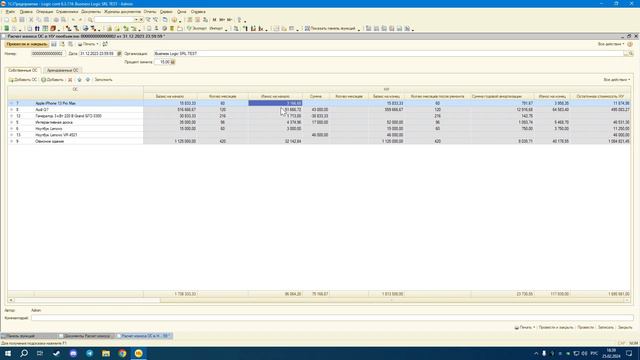Click the Open folder icon in toolbar
Viewport: 640px width, 360px height.
(x=14, y=20)
